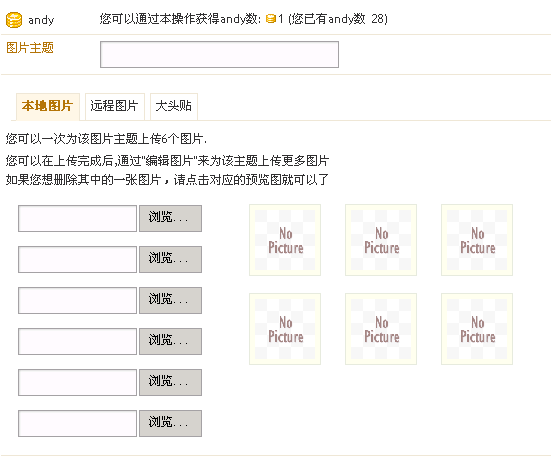Click the first file path input box
Viewport: 551px width, 457px height.
[x=77, y=218]
